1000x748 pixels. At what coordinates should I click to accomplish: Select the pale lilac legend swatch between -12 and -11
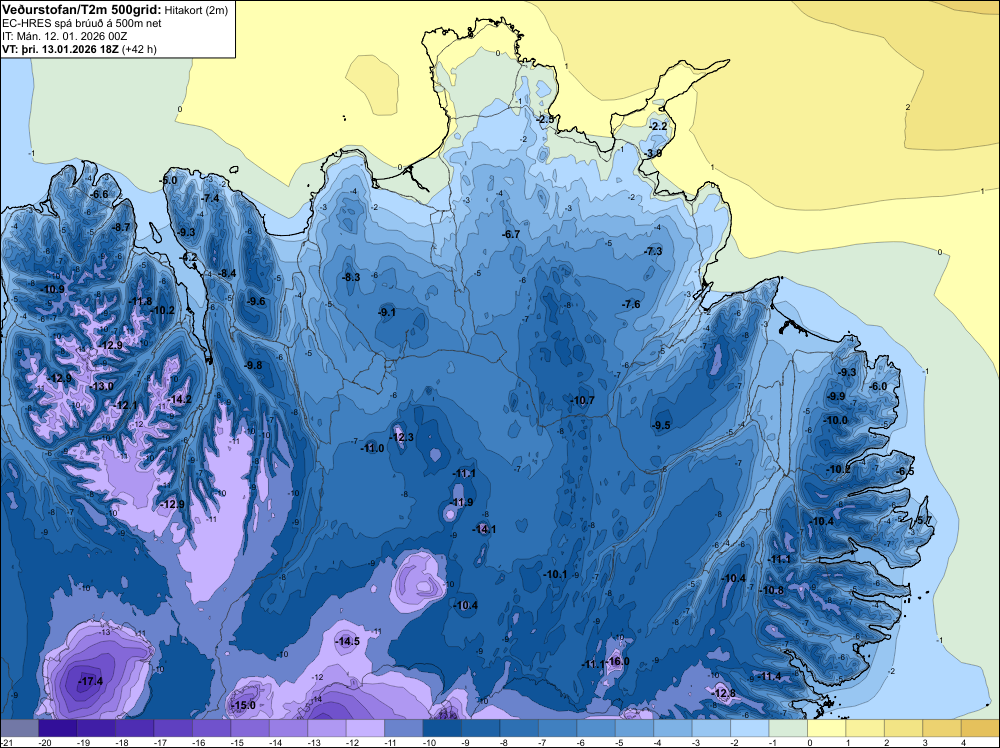365,728
